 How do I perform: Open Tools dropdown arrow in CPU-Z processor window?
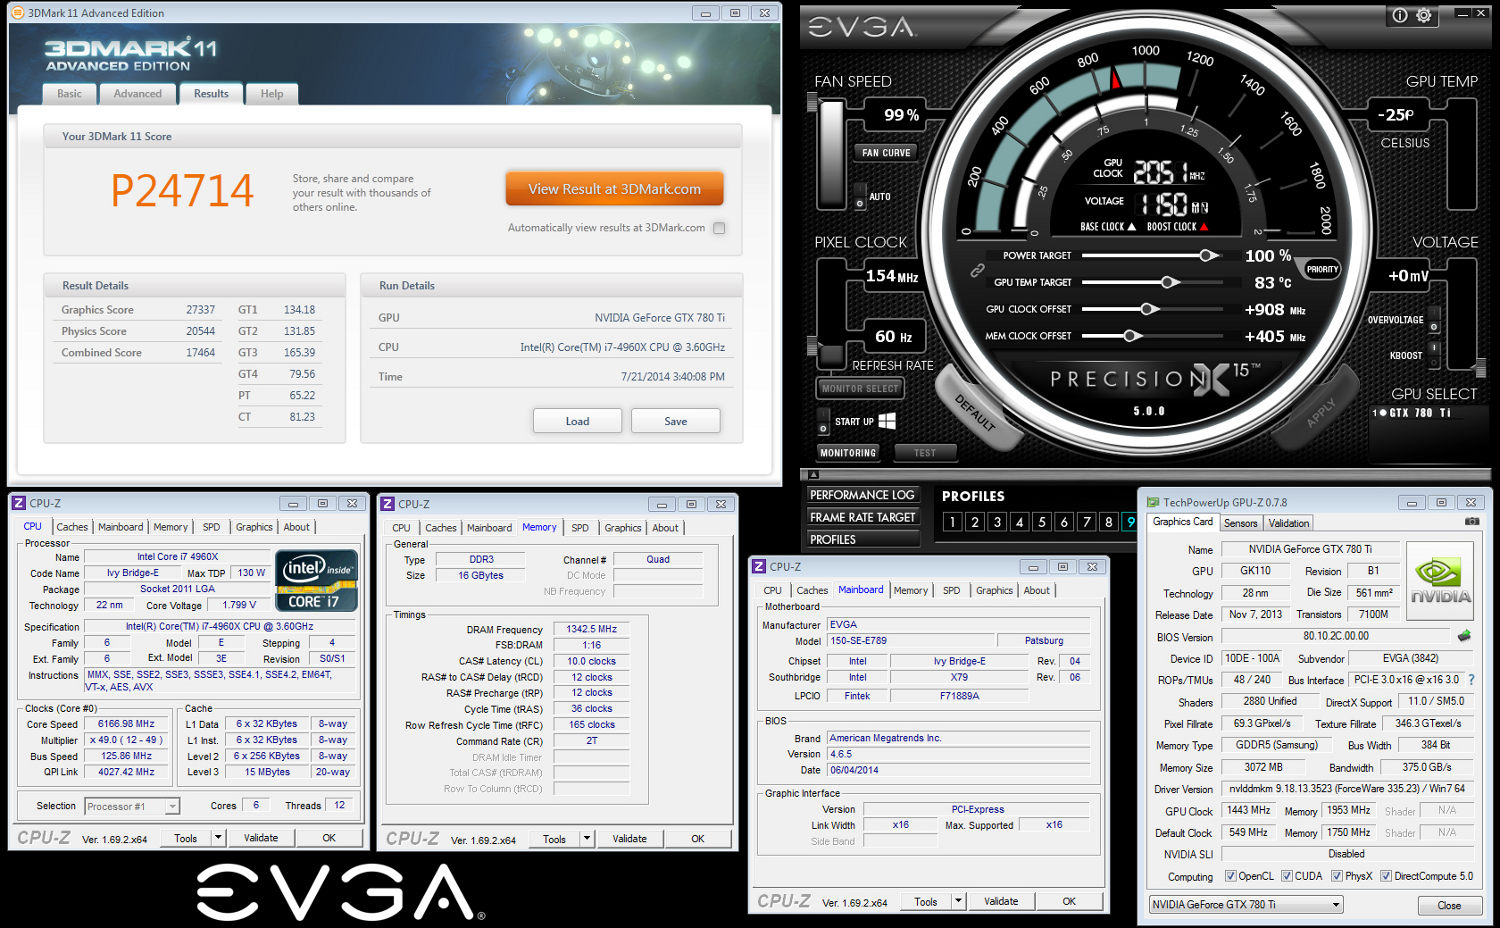click(x=218, y=838)
